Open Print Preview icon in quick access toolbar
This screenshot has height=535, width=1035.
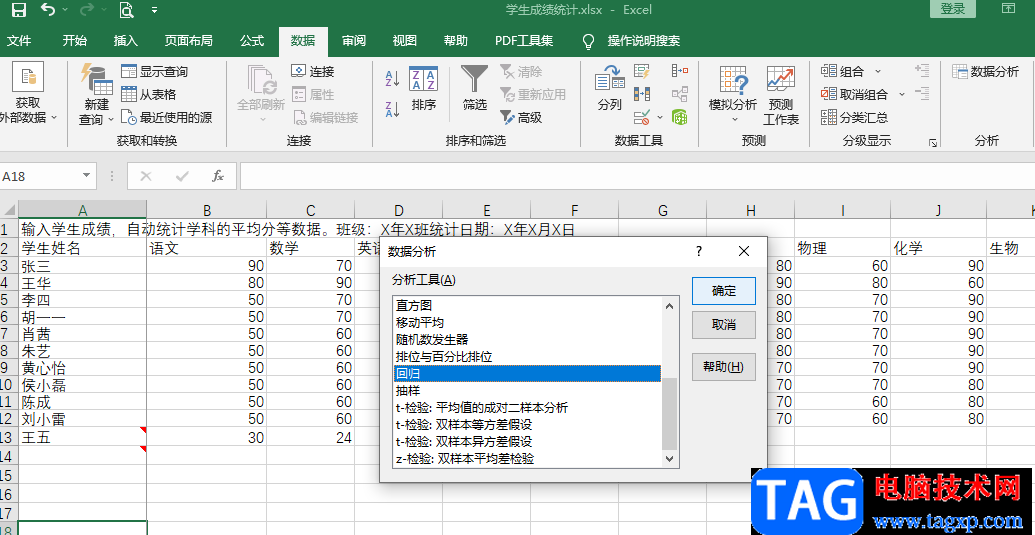[x=125, y=10]
